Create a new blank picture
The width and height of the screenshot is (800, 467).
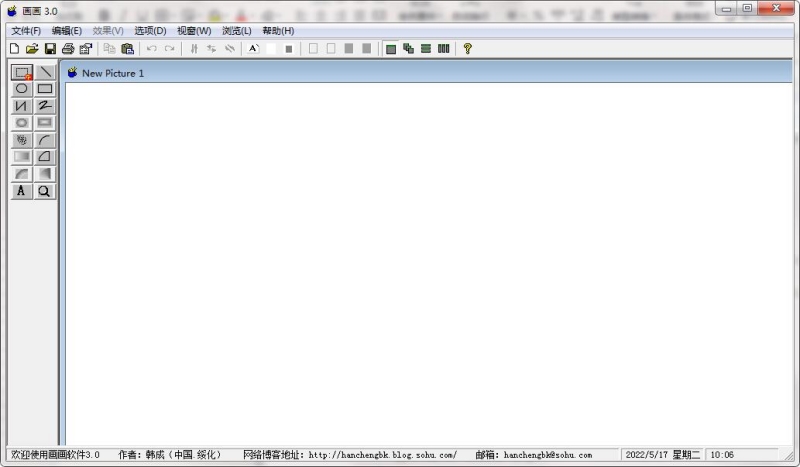pyautogui.click(x=14, y=48)
